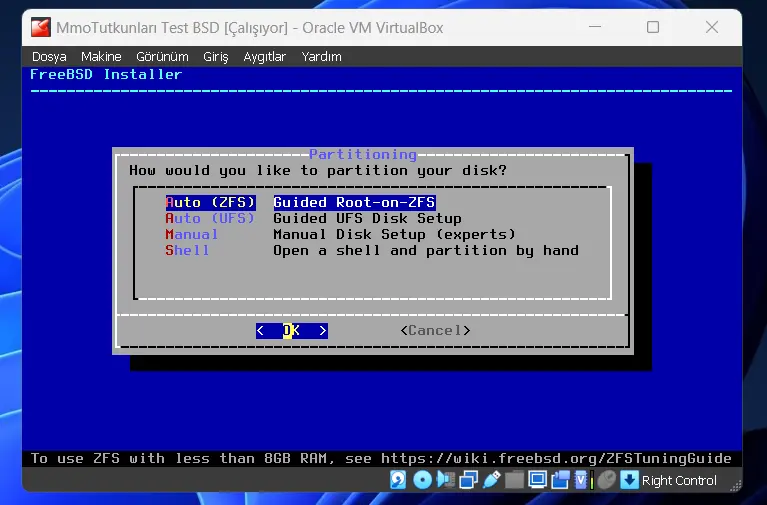Open the Aygıtlar menu
This screenshot has width=767, height=505.
coord(265,57)
